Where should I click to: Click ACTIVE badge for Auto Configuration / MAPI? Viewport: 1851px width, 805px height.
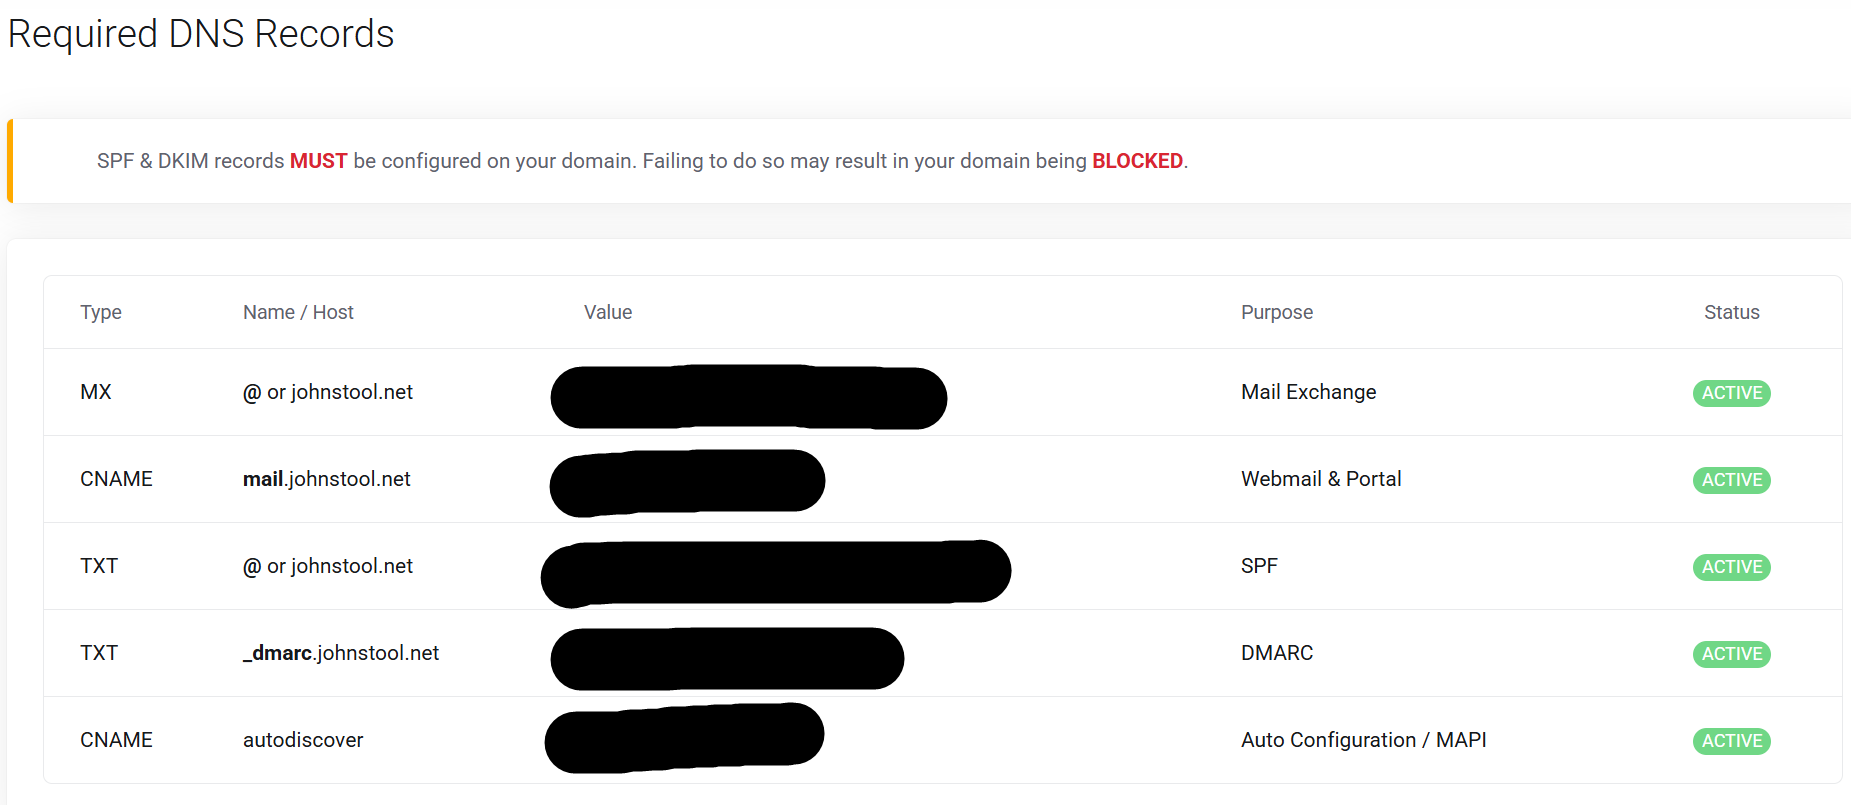point(1731,741)
